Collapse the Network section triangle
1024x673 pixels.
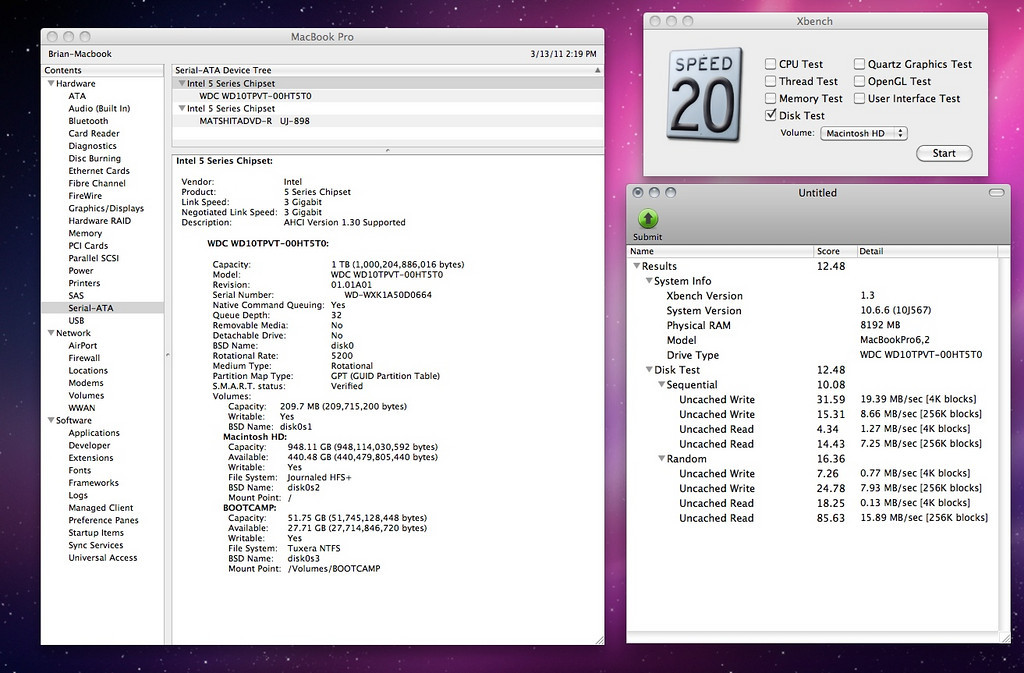(50, 333)
